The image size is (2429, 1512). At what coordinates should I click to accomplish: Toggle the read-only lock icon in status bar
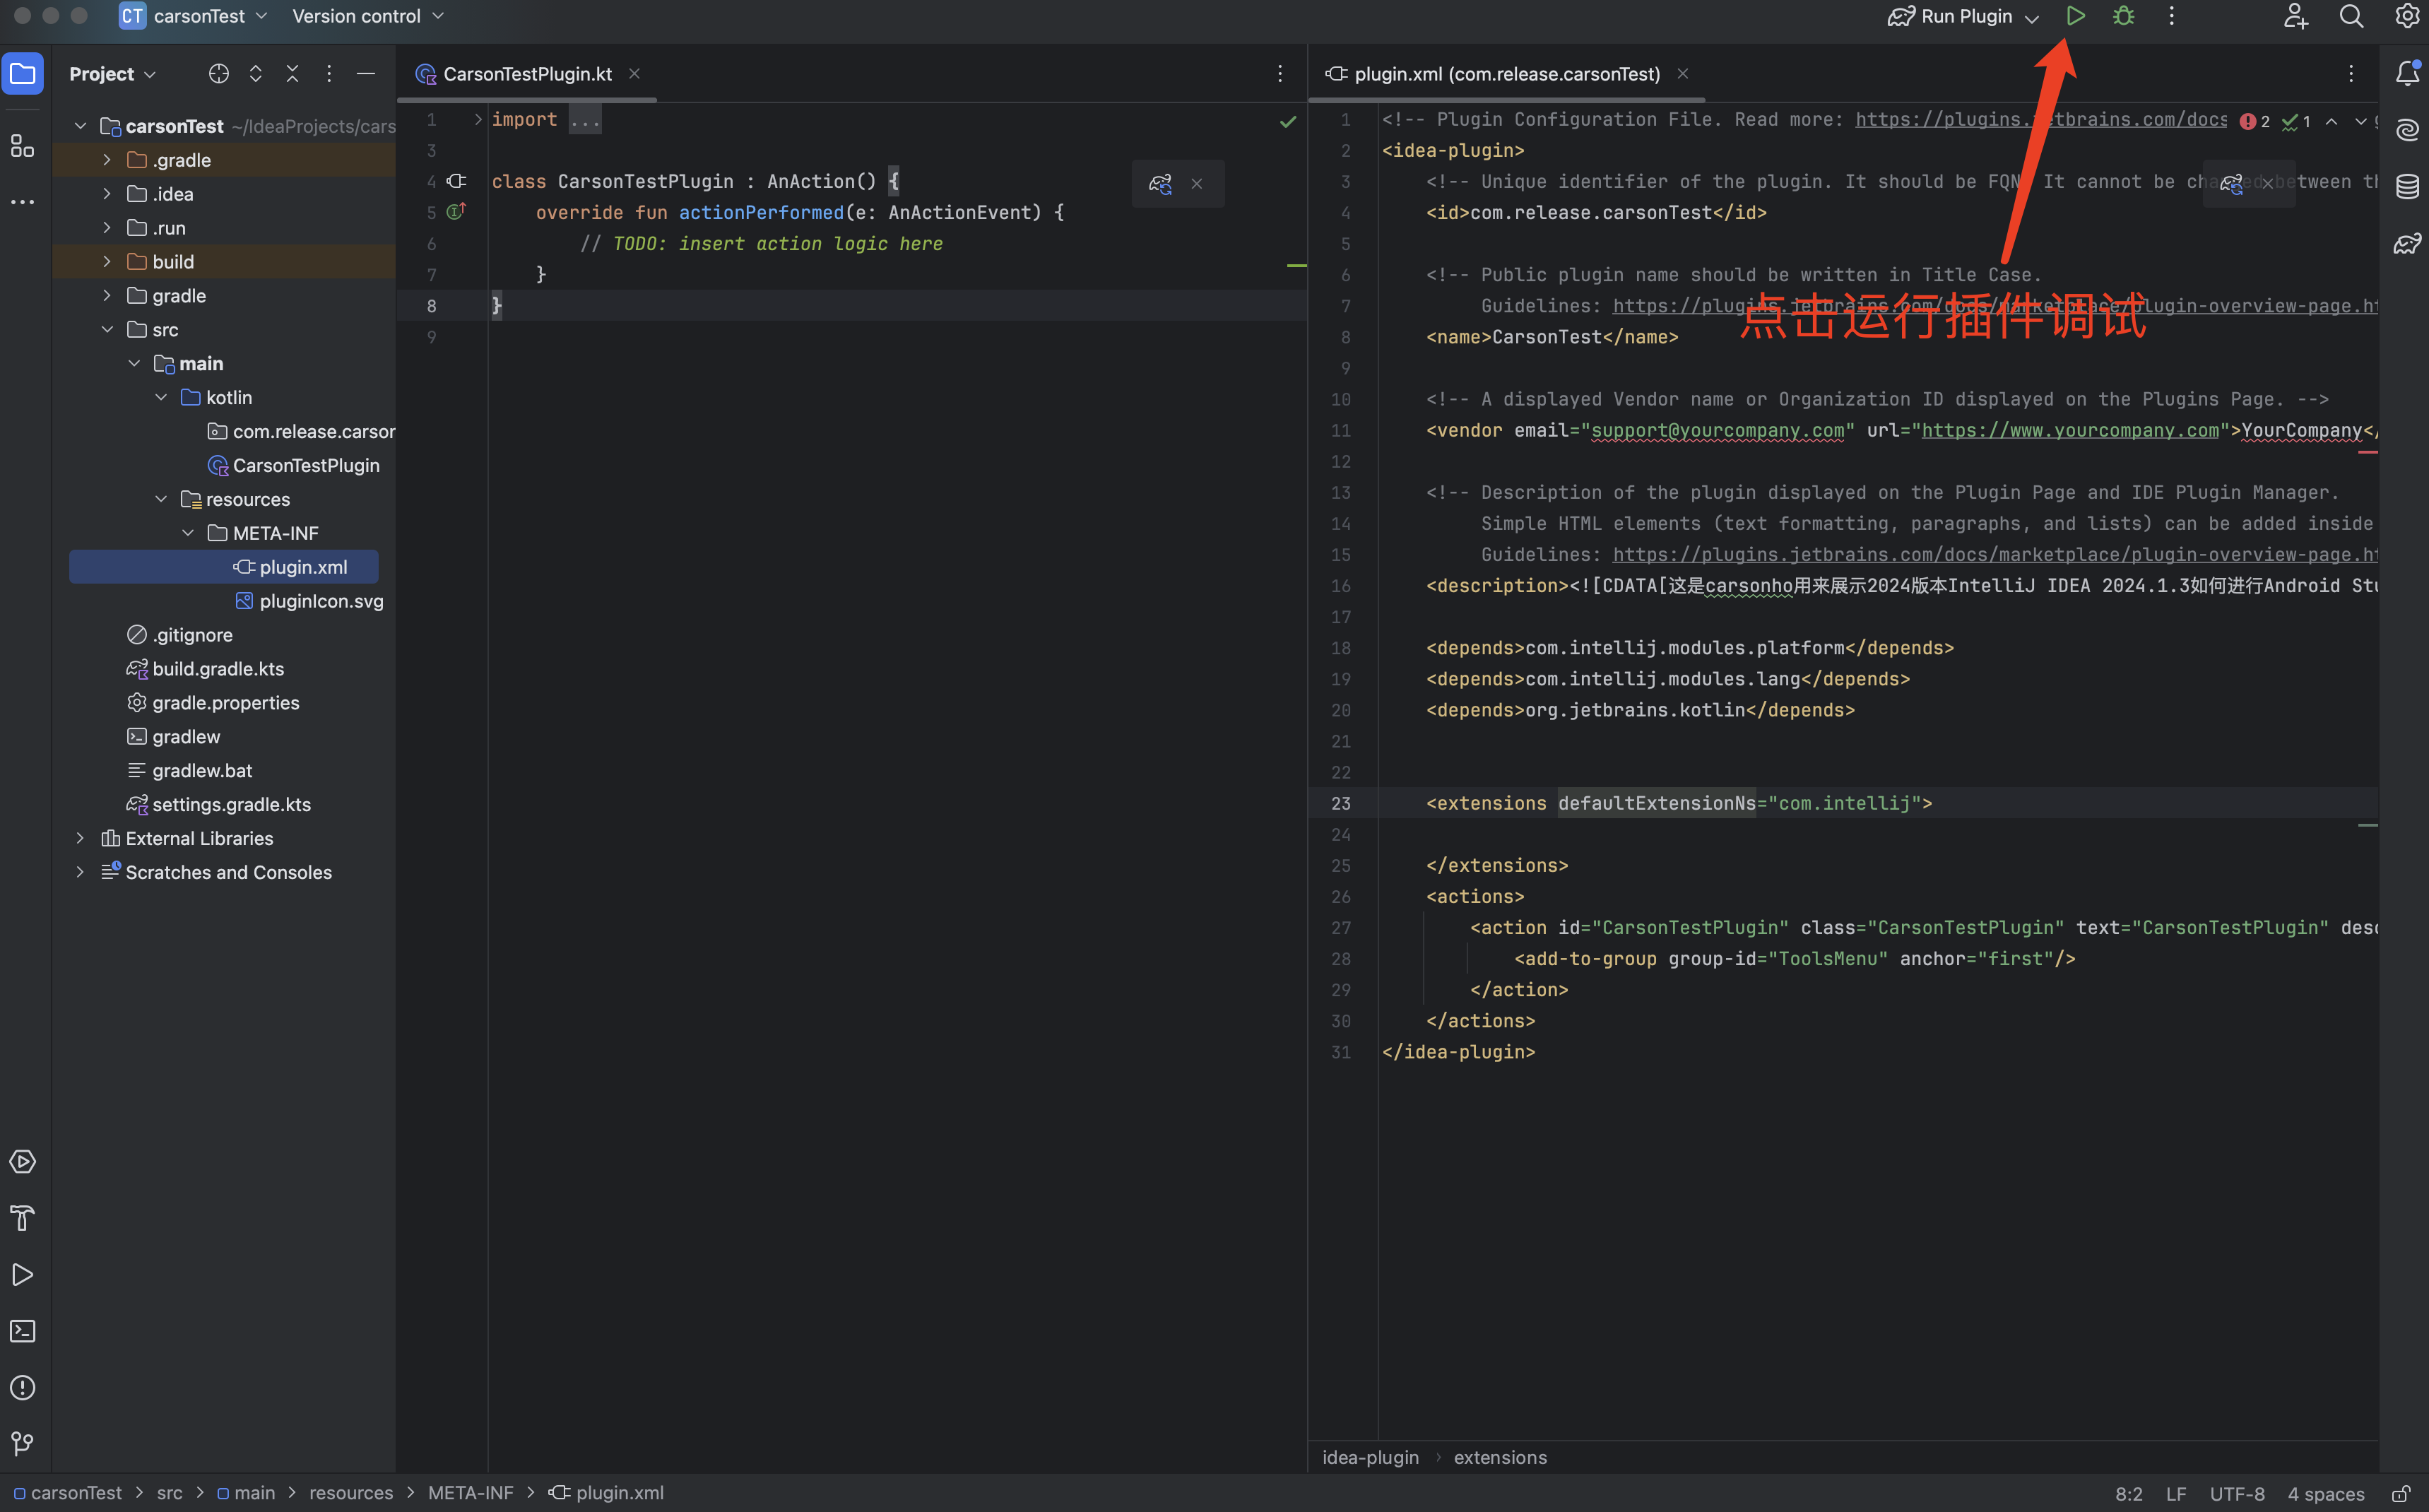tap(2400, 1493)
